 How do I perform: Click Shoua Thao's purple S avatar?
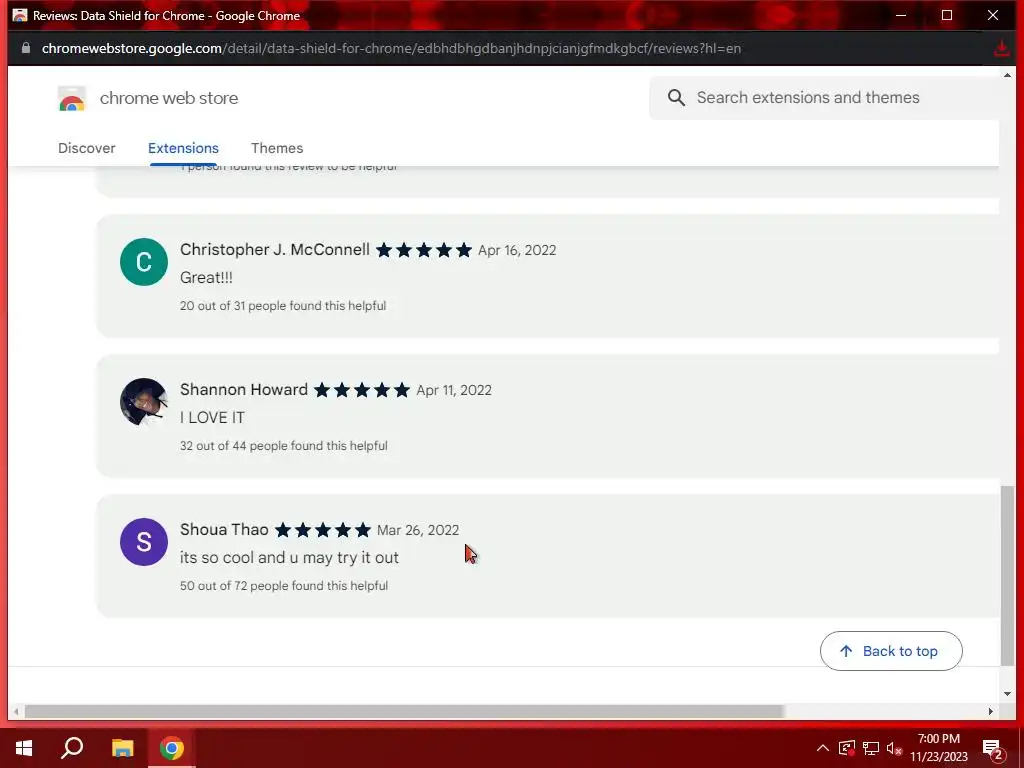point(144,542)
